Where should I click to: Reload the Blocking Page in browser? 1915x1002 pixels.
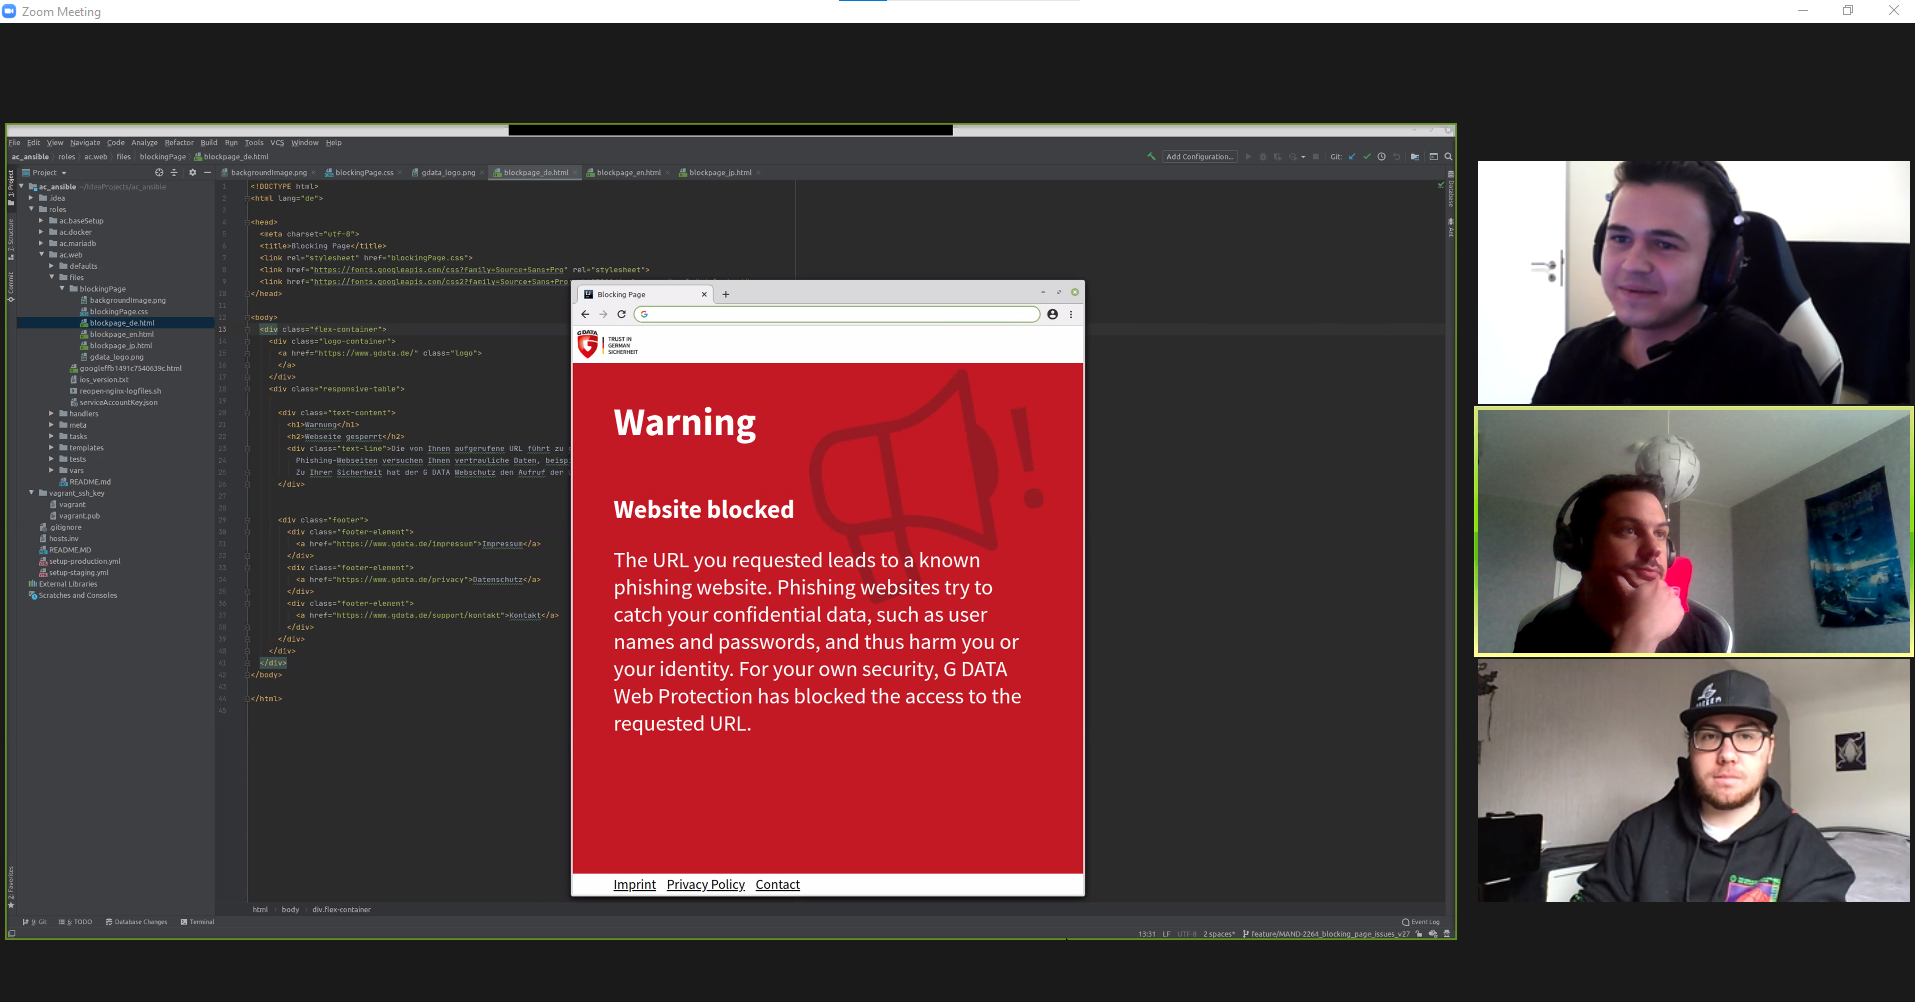pos(621,314)
